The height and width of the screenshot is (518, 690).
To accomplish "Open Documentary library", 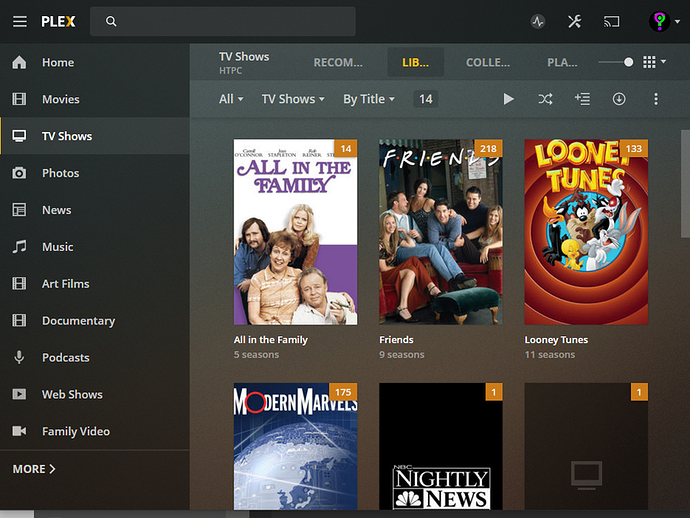I will 95,320.
